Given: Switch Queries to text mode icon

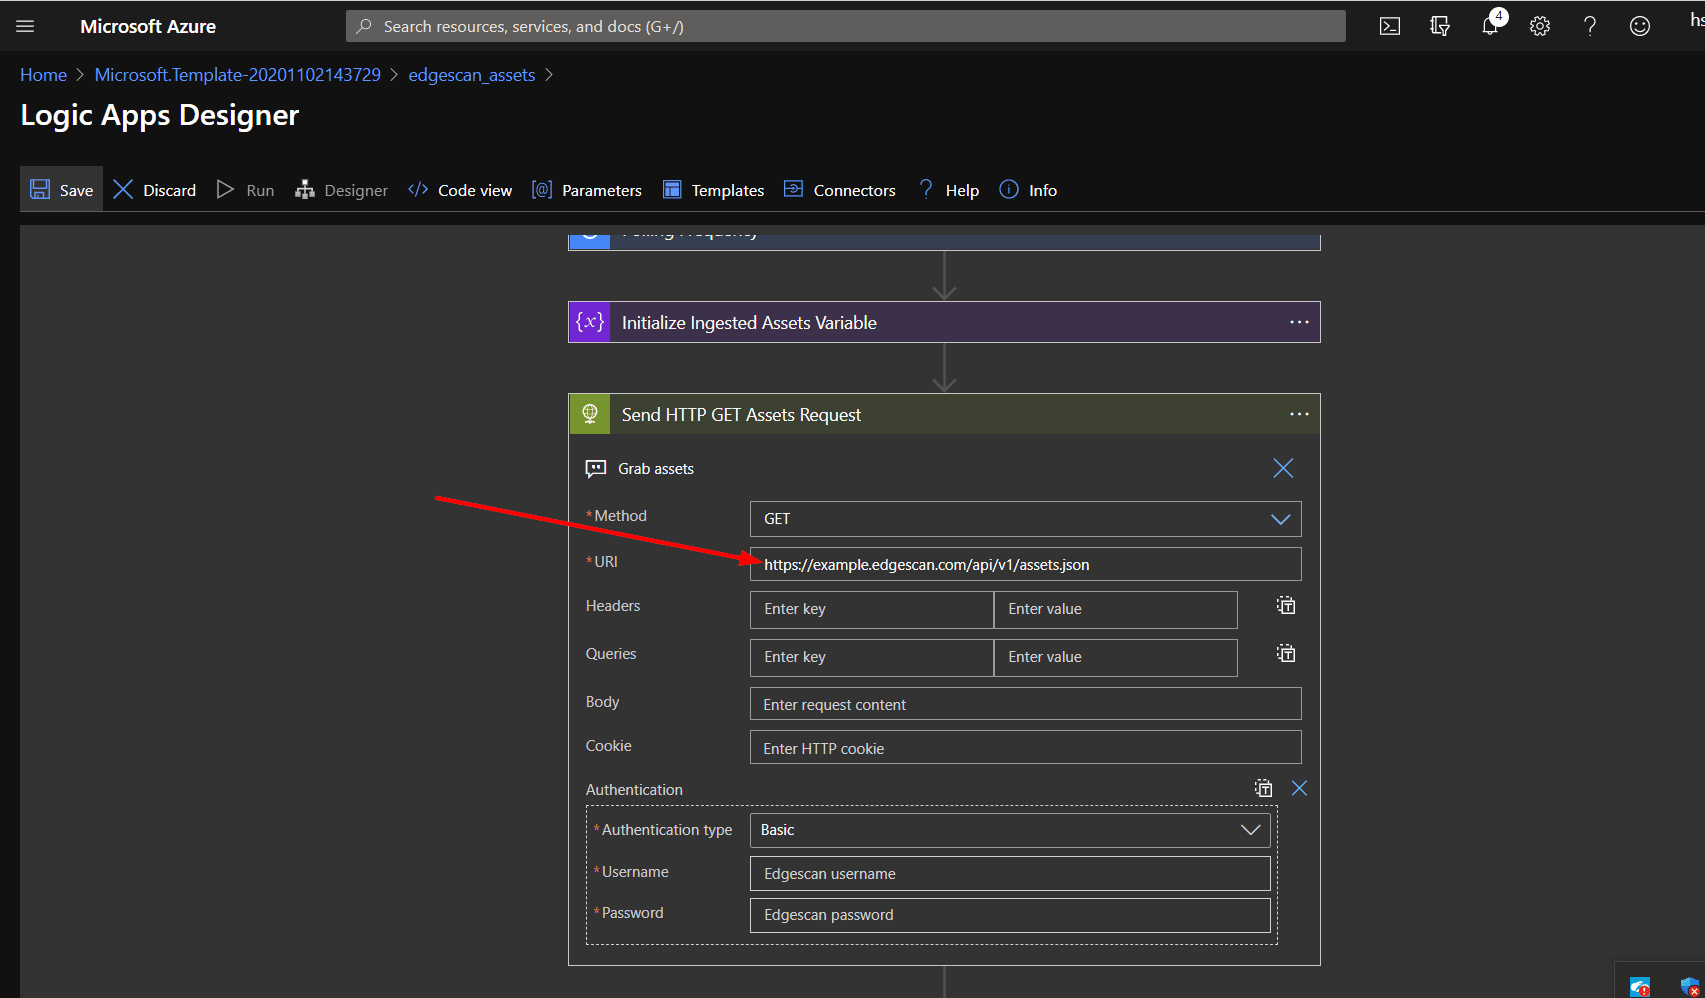Looking at the screenshot, I should tap(1286, 653).
